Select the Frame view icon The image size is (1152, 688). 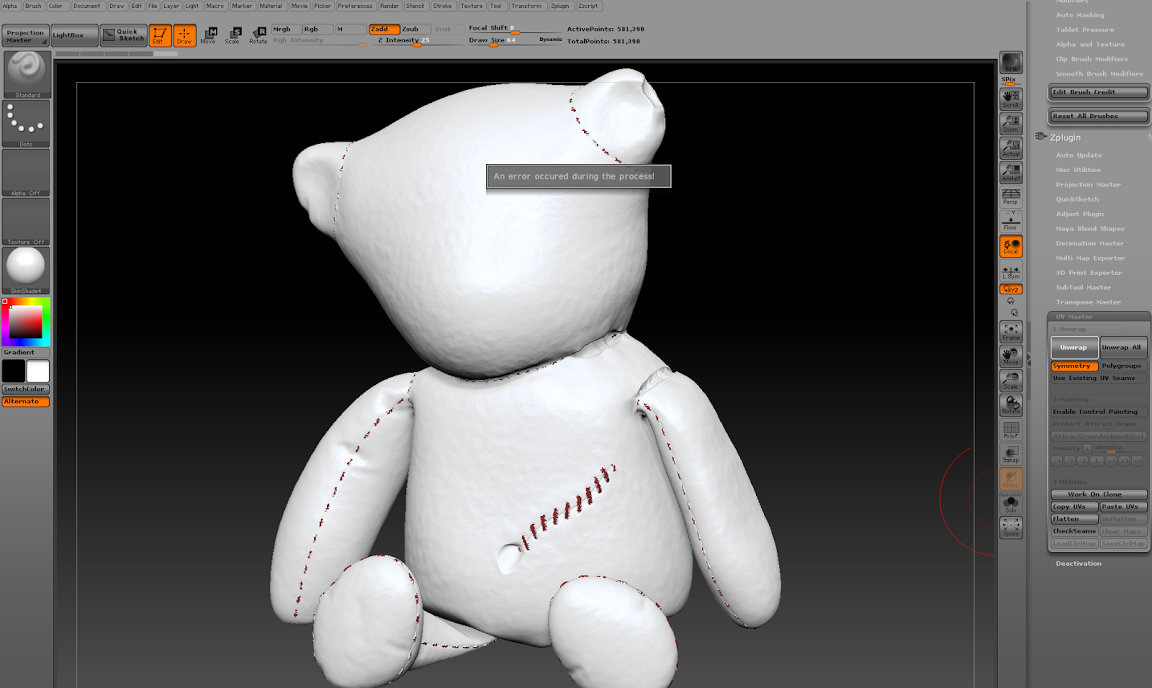pos(1009,333)
